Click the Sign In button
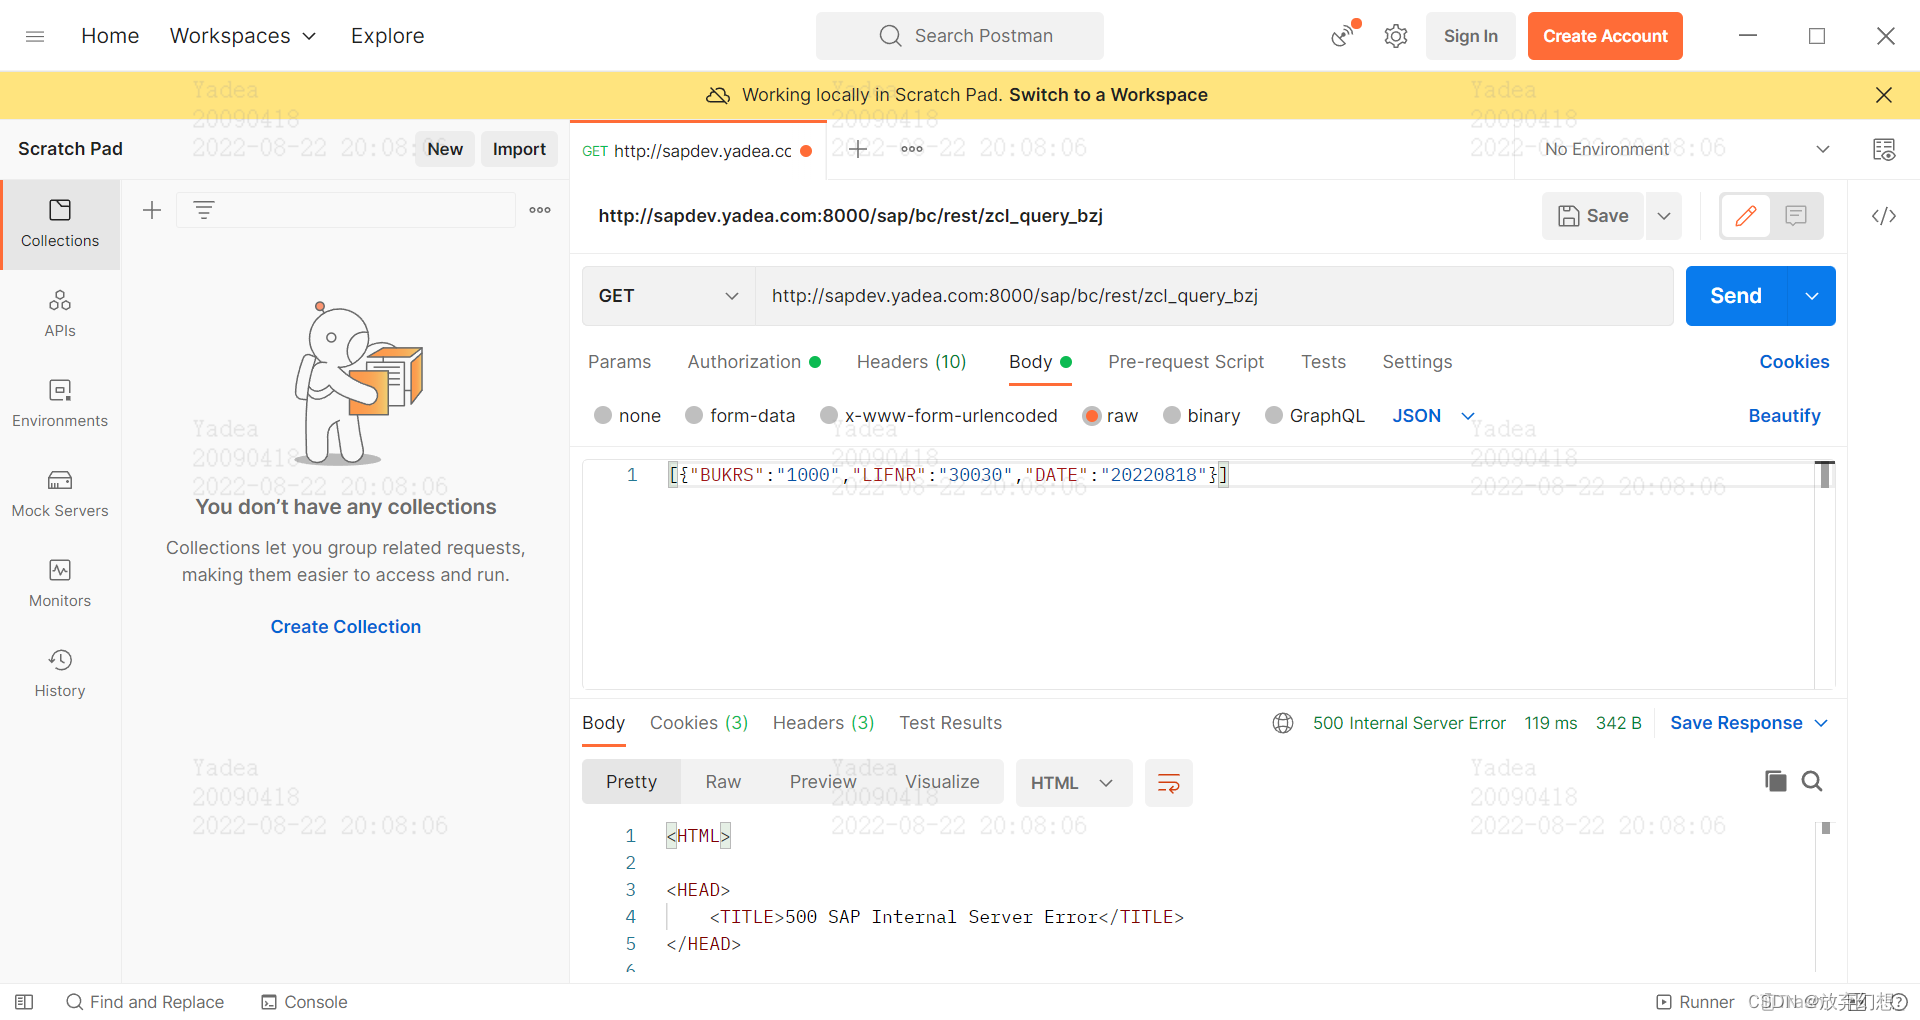Screen dimensions: 1920x1020 point(1470,36)
